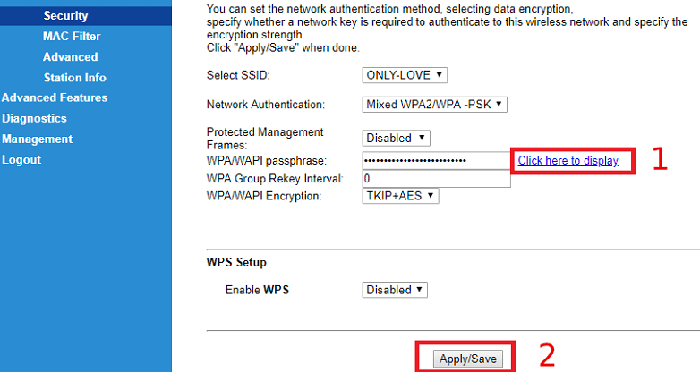Open the Station Info page
The height and width of the screenshot is (372, 700).
coord(75,77)
